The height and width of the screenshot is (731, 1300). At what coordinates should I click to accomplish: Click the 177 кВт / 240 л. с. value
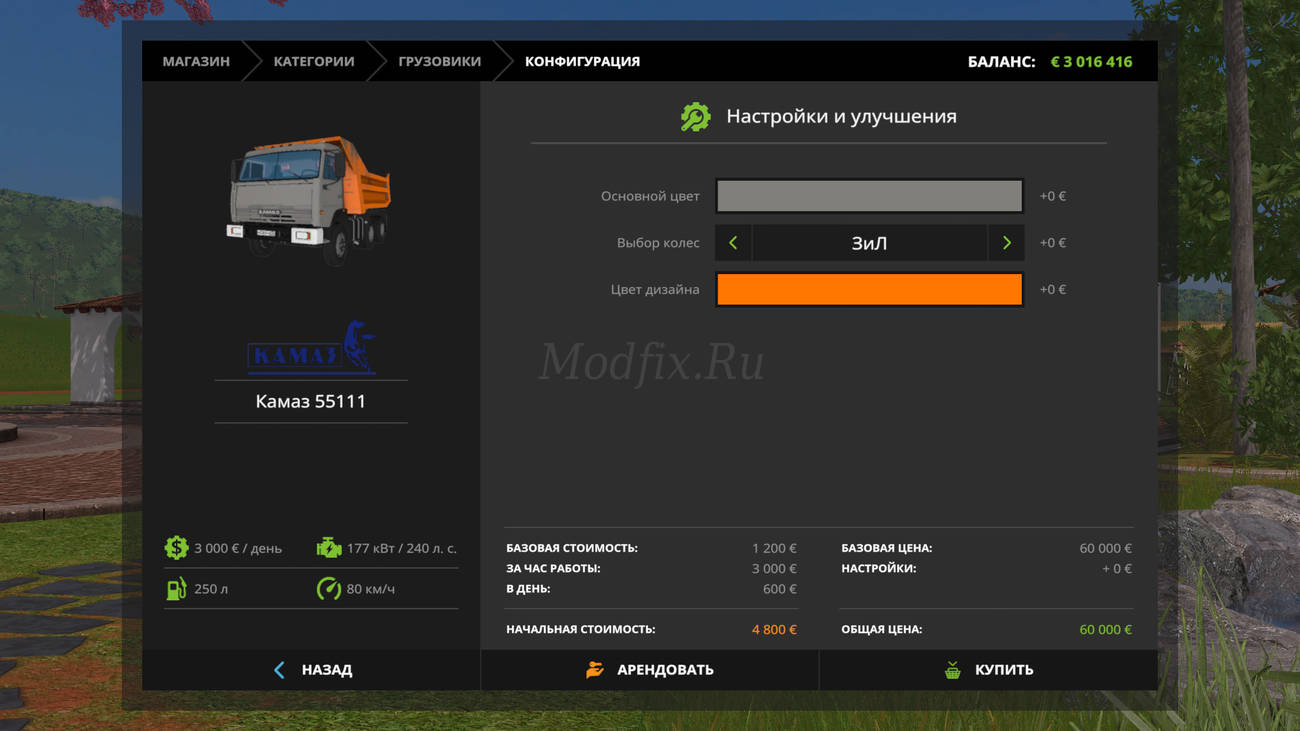click(x=401, y=548)
